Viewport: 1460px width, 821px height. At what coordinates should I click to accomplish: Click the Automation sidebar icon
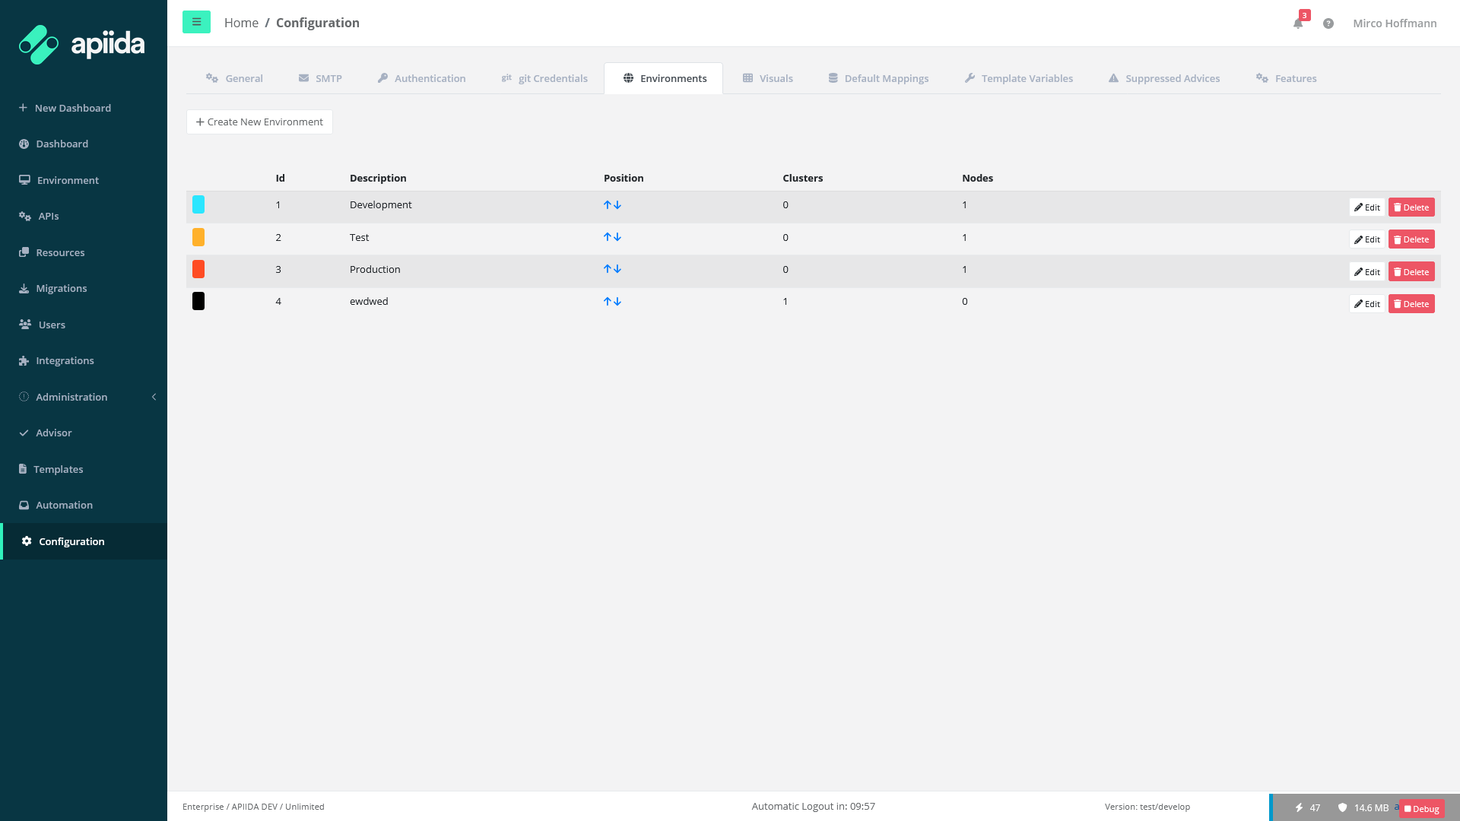pyautogui.click(x=22, y=505)
